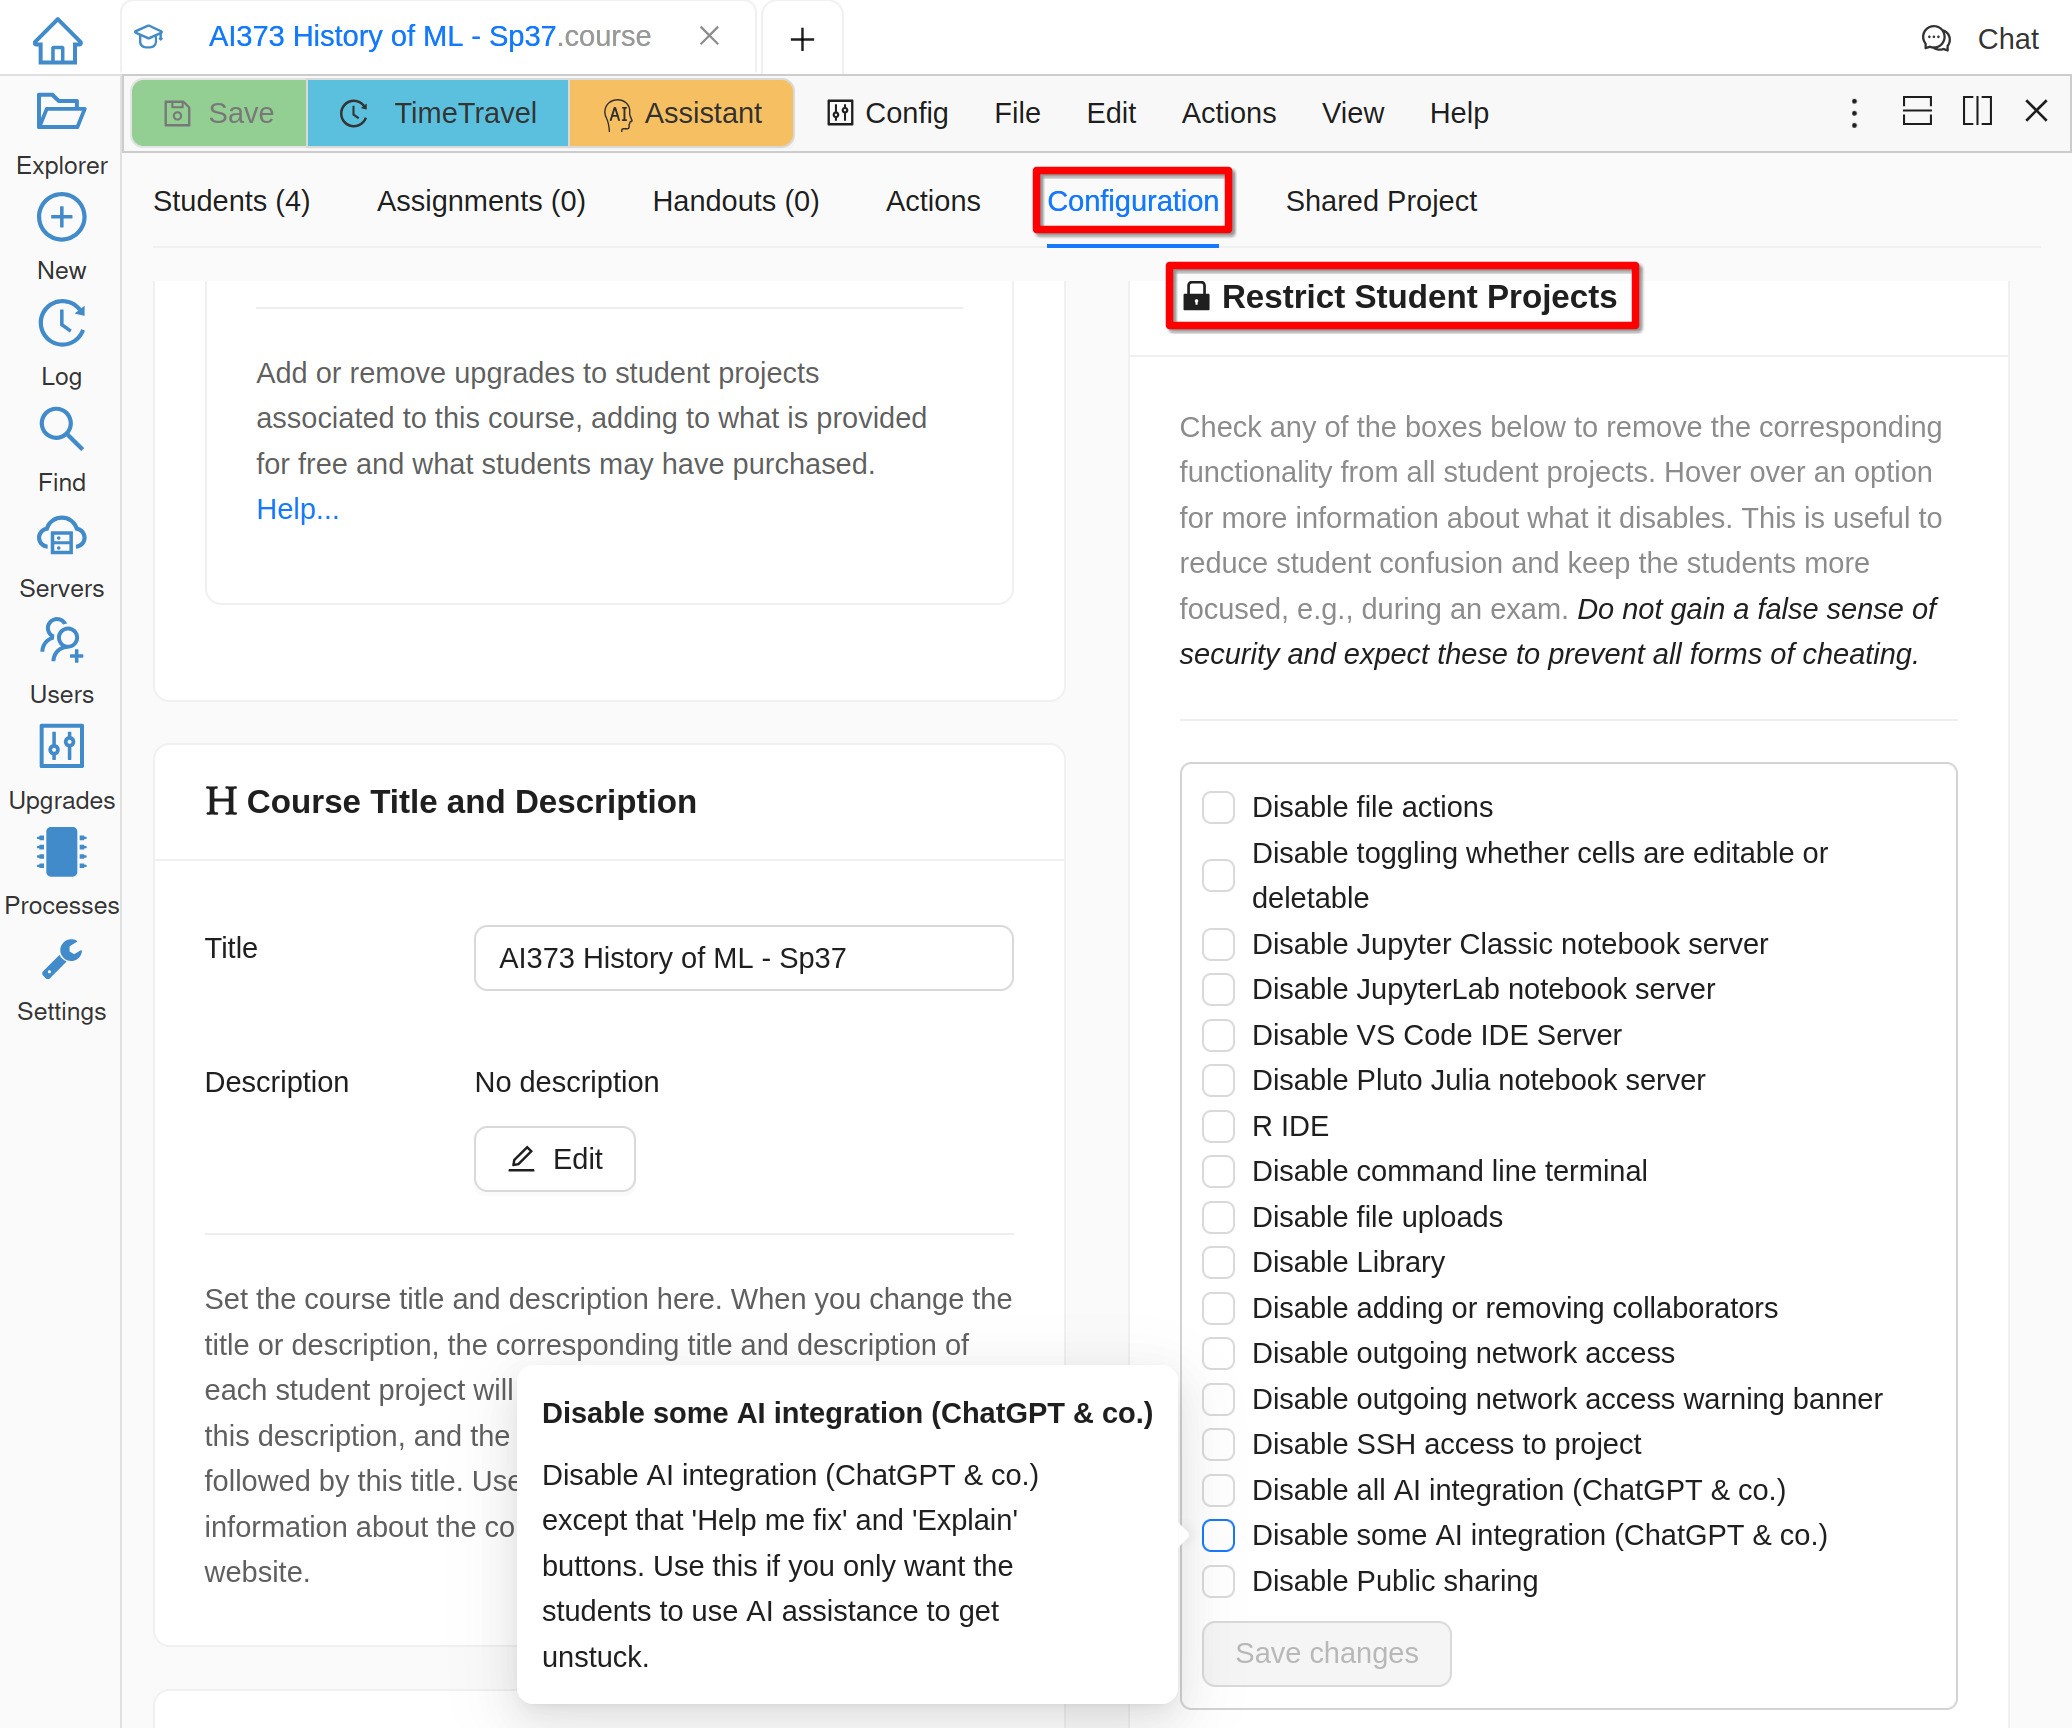
Task: Click the New file plus icon
Action: [61, 218]
